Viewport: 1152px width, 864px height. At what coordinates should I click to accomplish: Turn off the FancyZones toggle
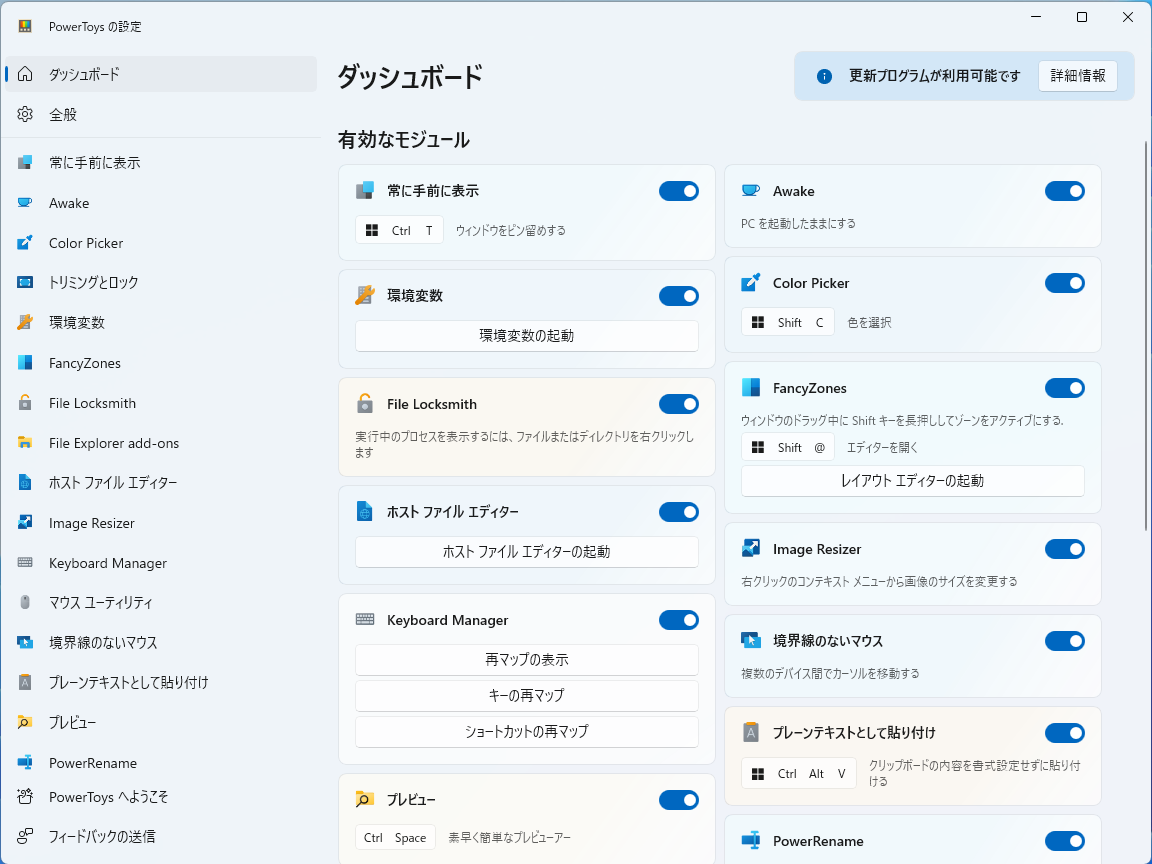[1065, 388]
